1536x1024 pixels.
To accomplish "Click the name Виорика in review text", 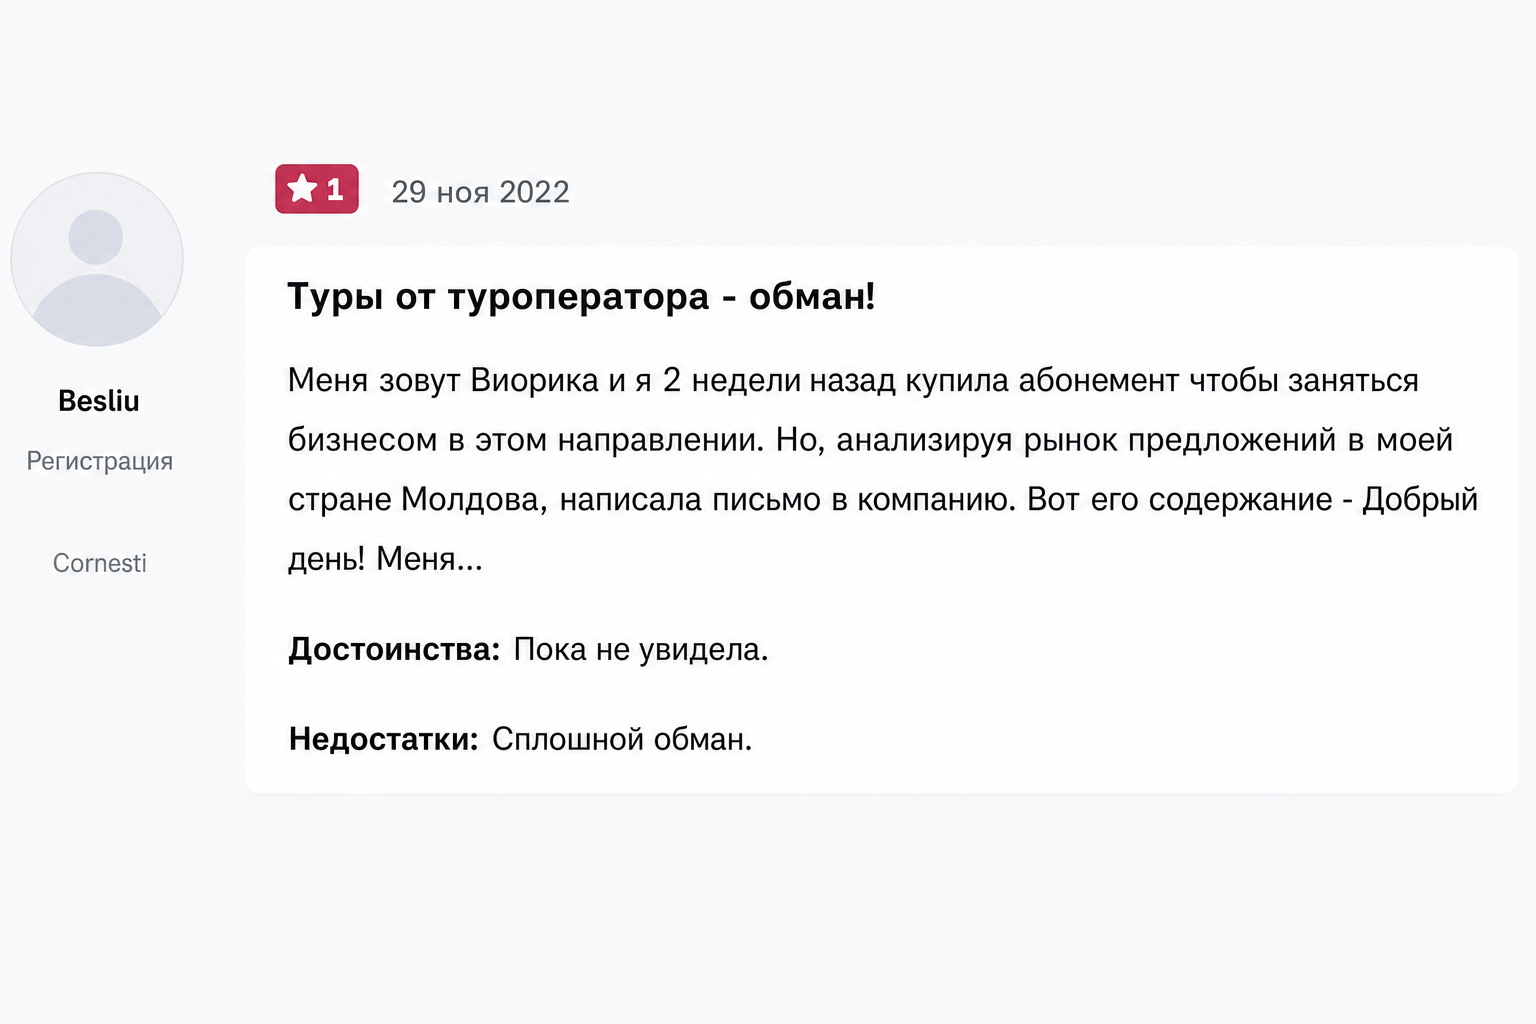I will pos(534,380).
